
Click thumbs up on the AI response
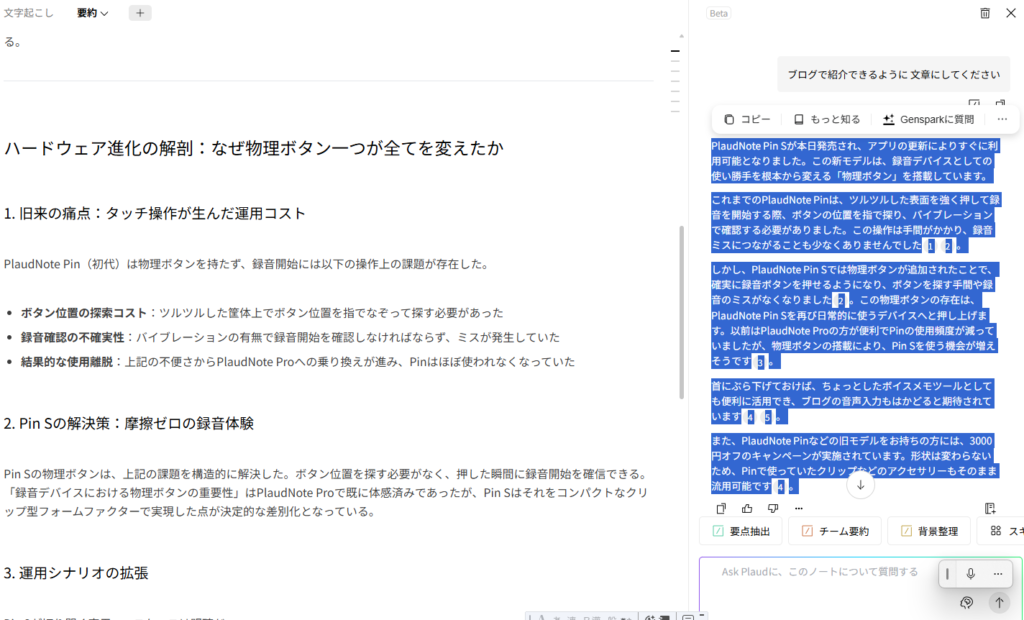[747, 509]
